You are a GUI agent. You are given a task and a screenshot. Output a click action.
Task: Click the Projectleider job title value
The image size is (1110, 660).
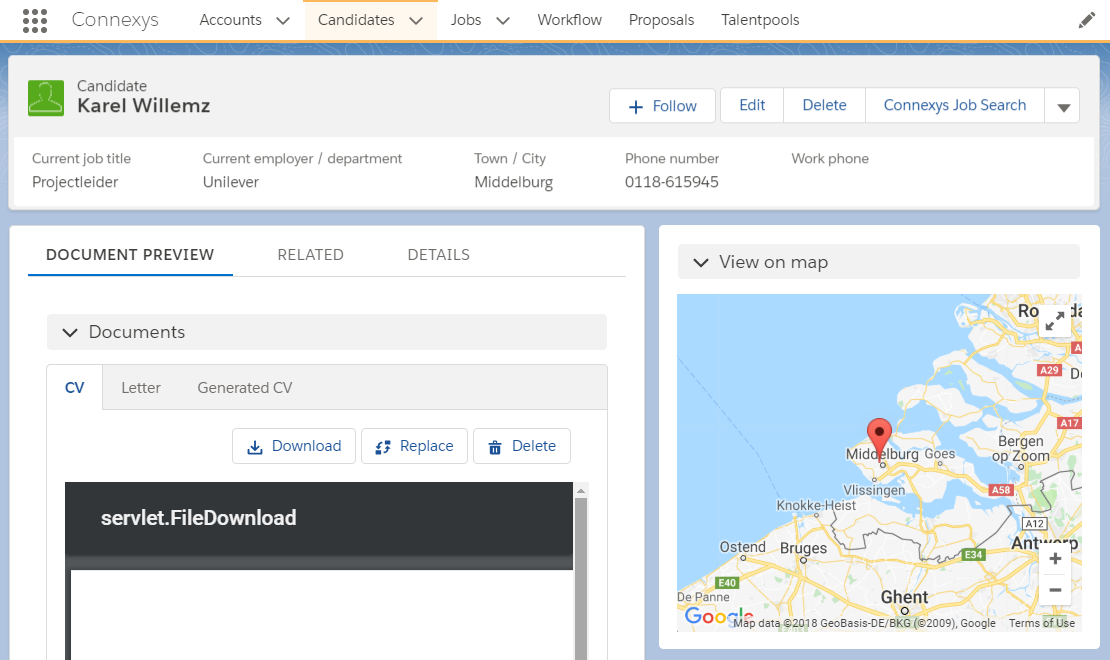tap(75, 182)
